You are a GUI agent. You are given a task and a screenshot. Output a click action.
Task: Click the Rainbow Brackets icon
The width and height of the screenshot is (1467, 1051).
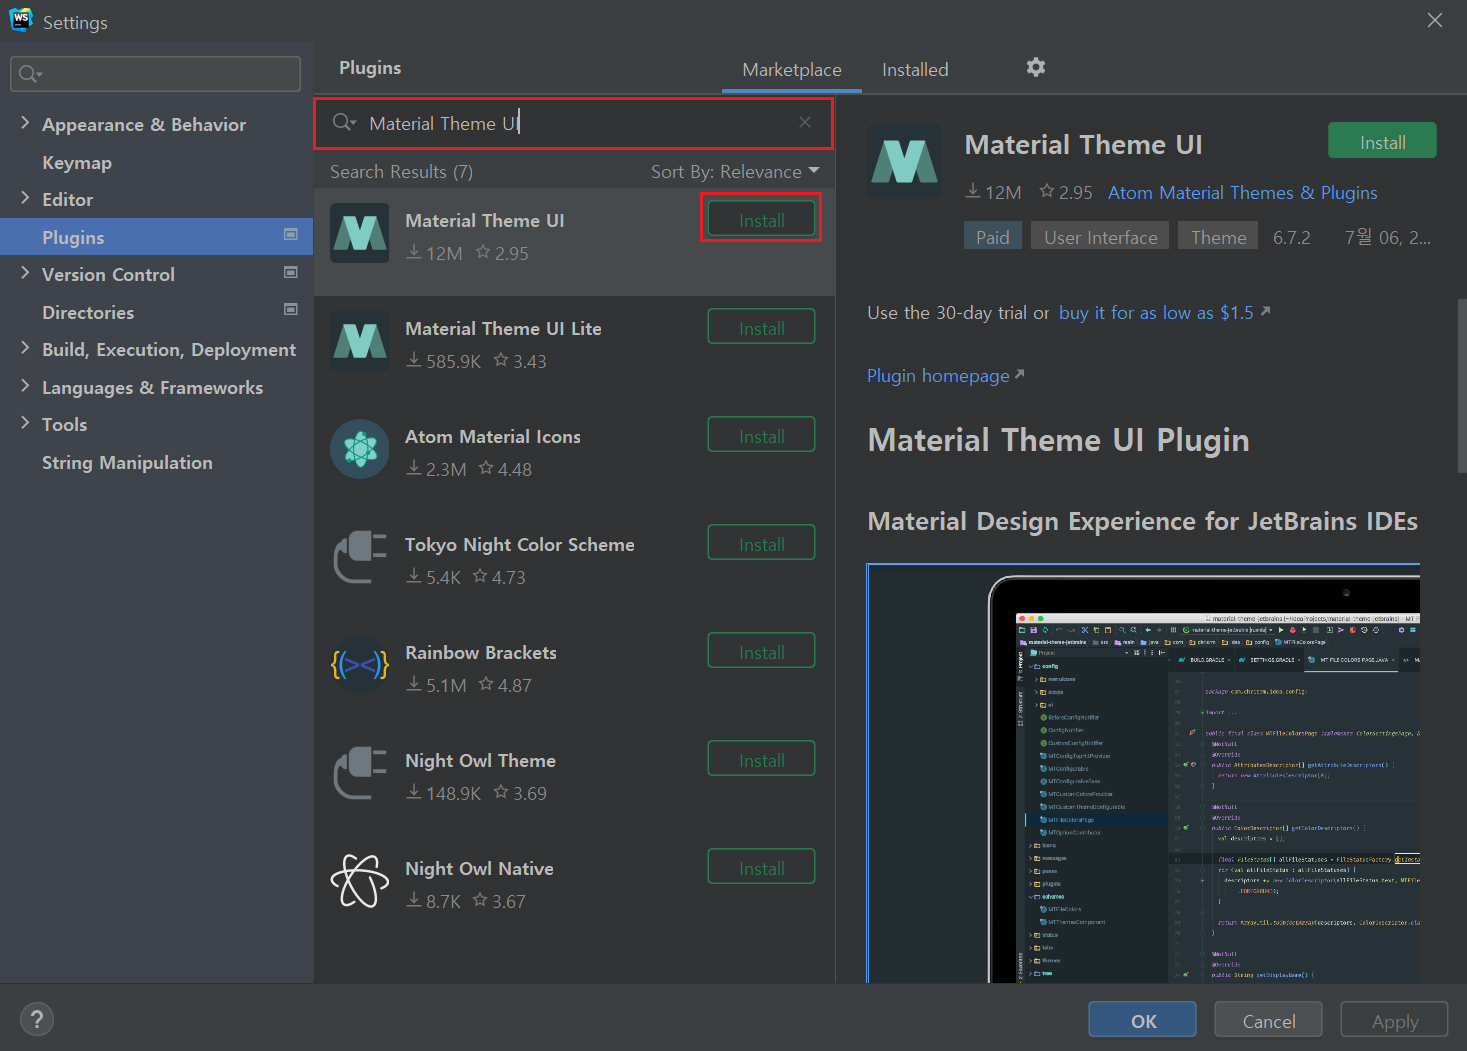point(360,665)
